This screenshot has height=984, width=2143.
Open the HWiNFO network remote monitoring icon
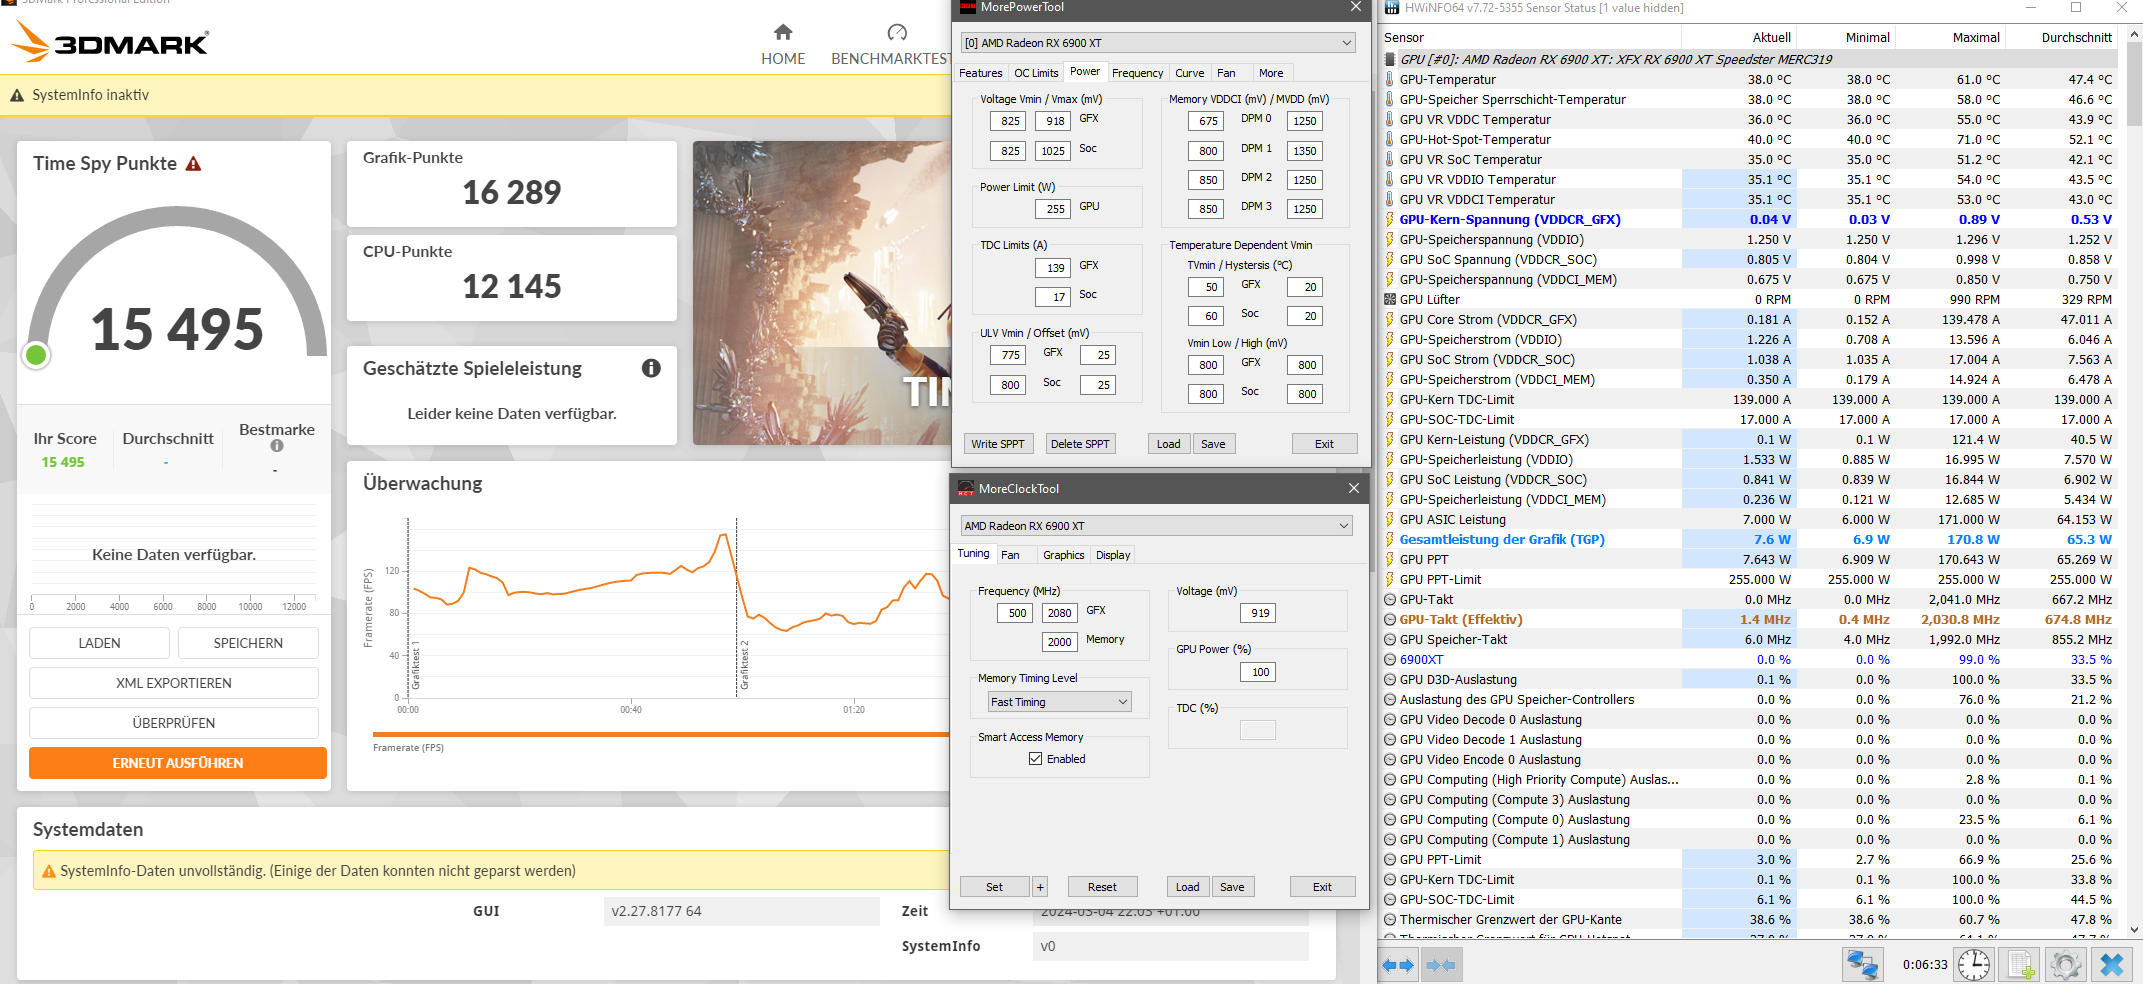pyautogui.click(x=1862, y=965)
